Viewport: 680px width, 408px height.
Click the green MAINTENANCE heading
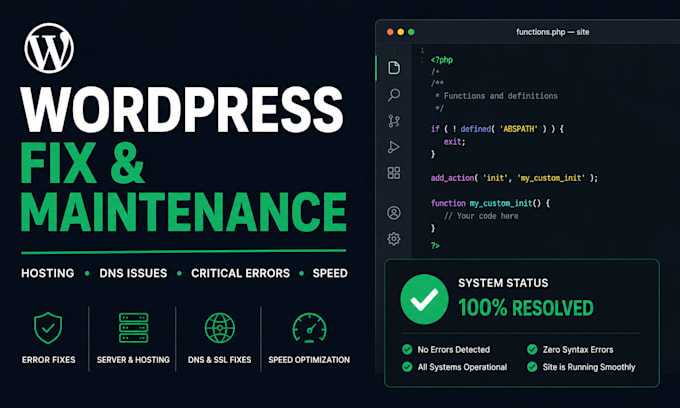pyautogui.click(x=183, y=212)
